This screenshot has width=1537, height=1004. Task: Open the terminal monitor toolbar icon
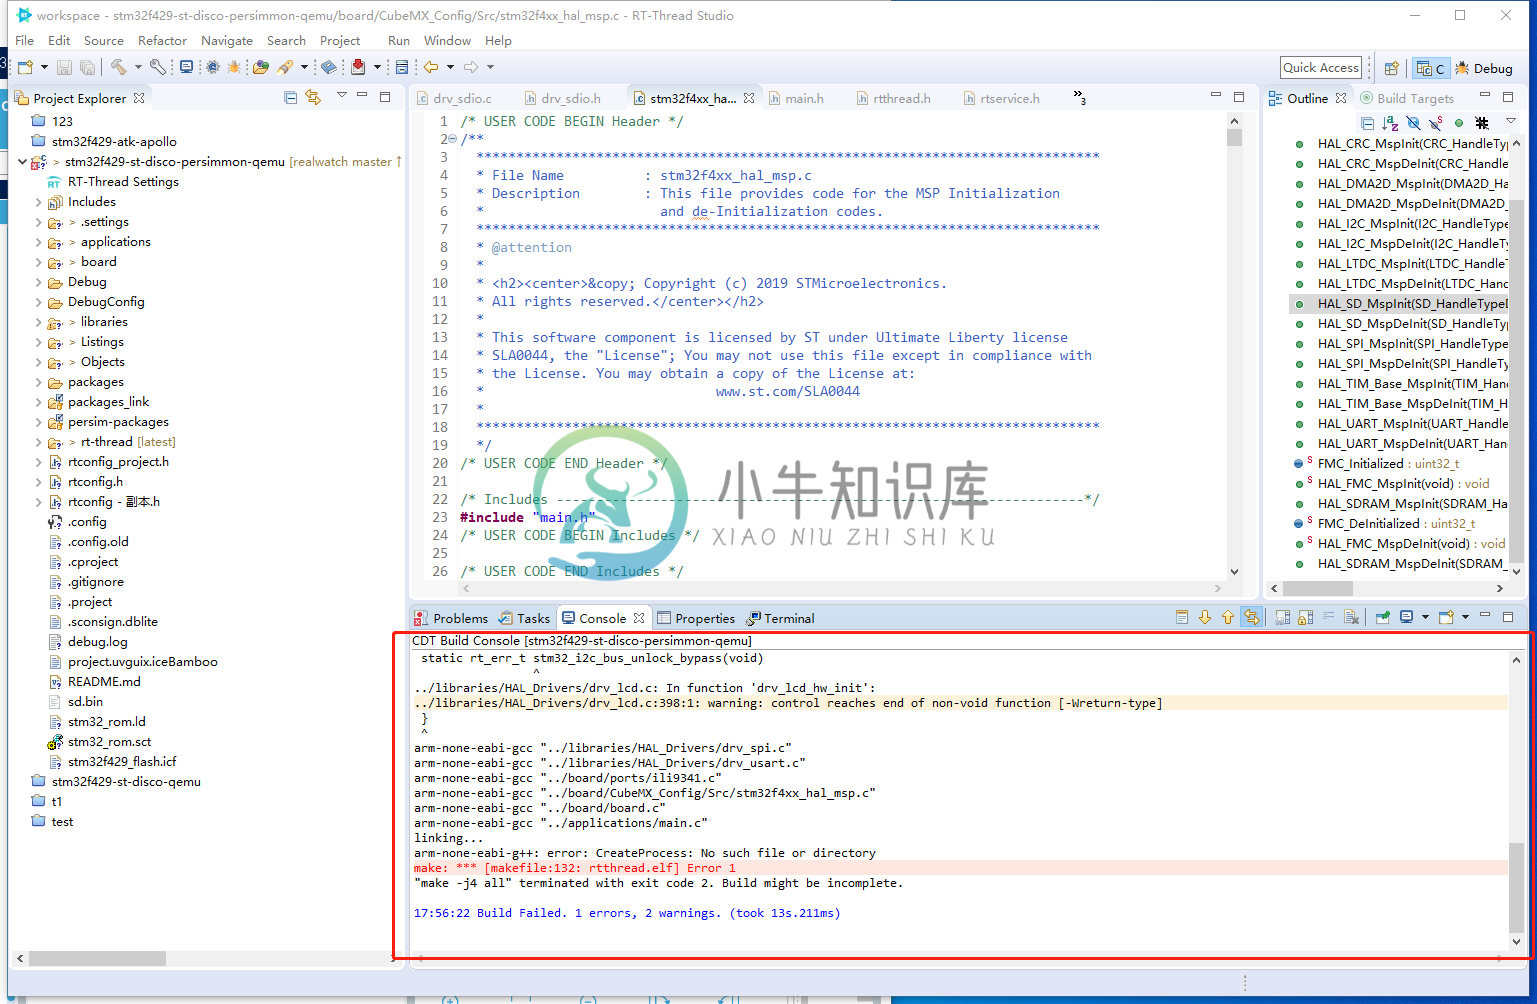[x=186, y=67]
